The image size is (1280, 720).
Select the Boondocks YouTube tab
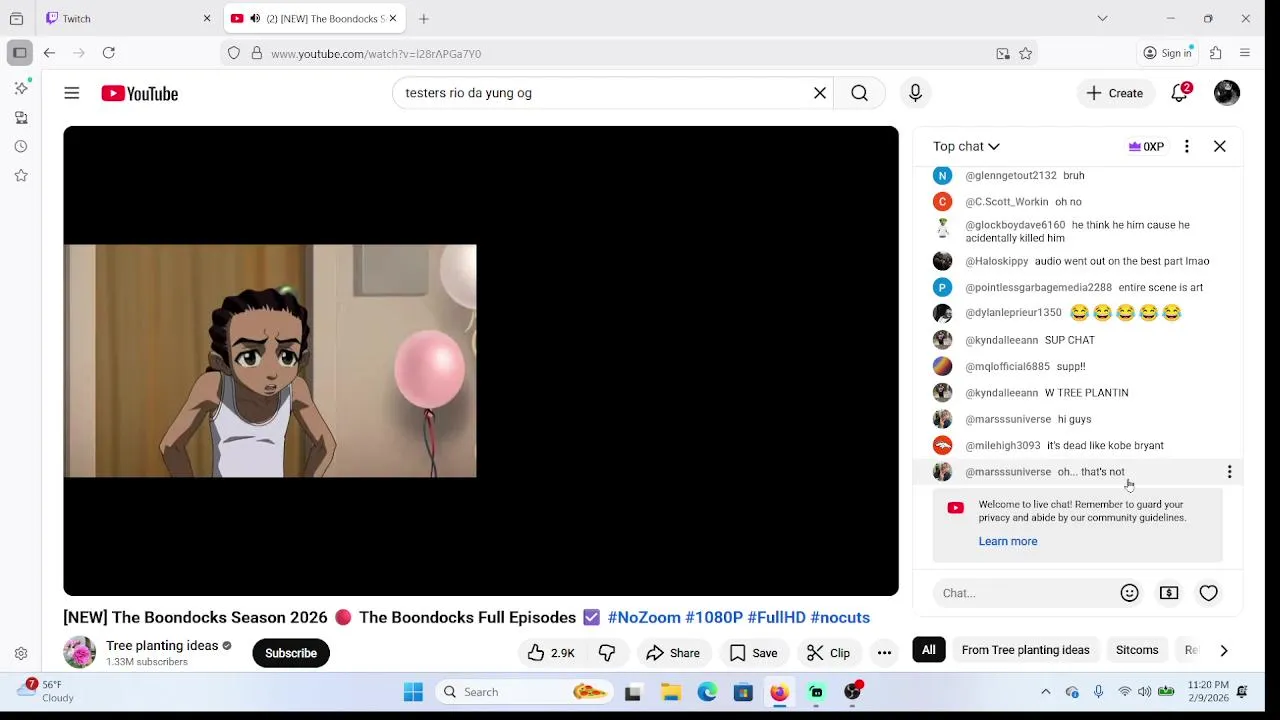313,18
